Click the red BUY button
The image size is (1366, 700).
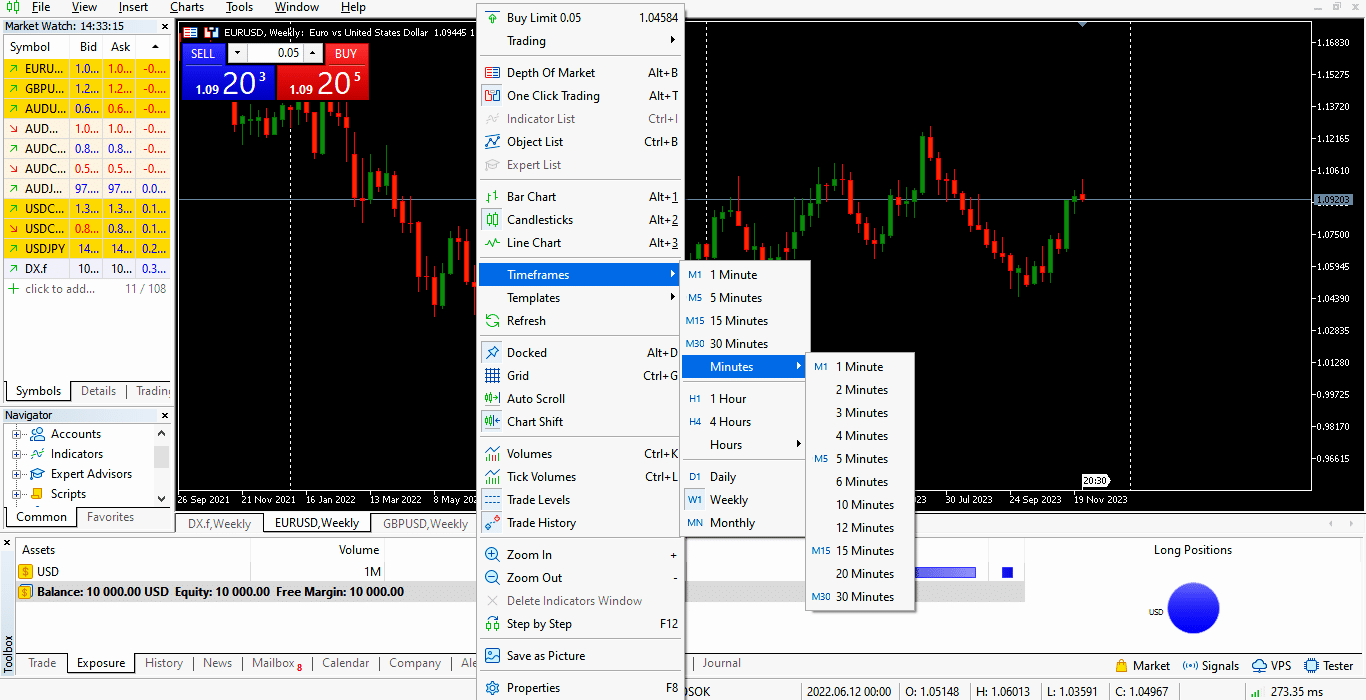click(x=346, y=54)
